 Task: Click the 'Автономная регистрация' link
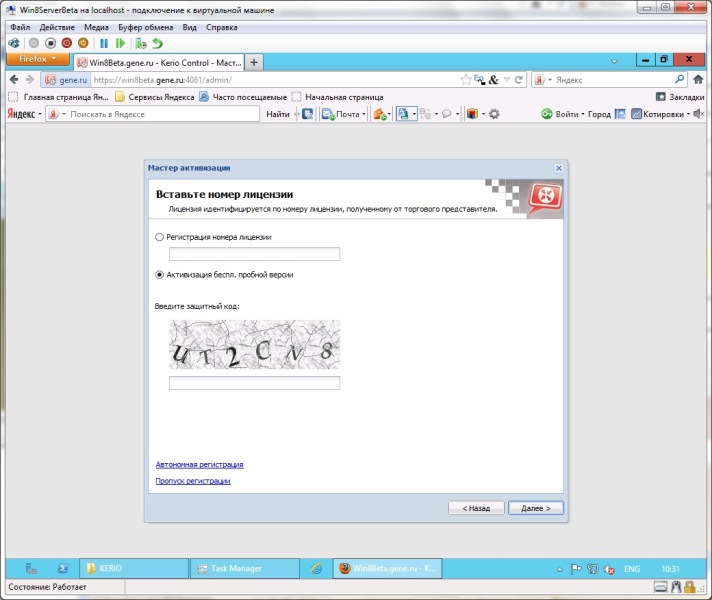pos(199,465)
